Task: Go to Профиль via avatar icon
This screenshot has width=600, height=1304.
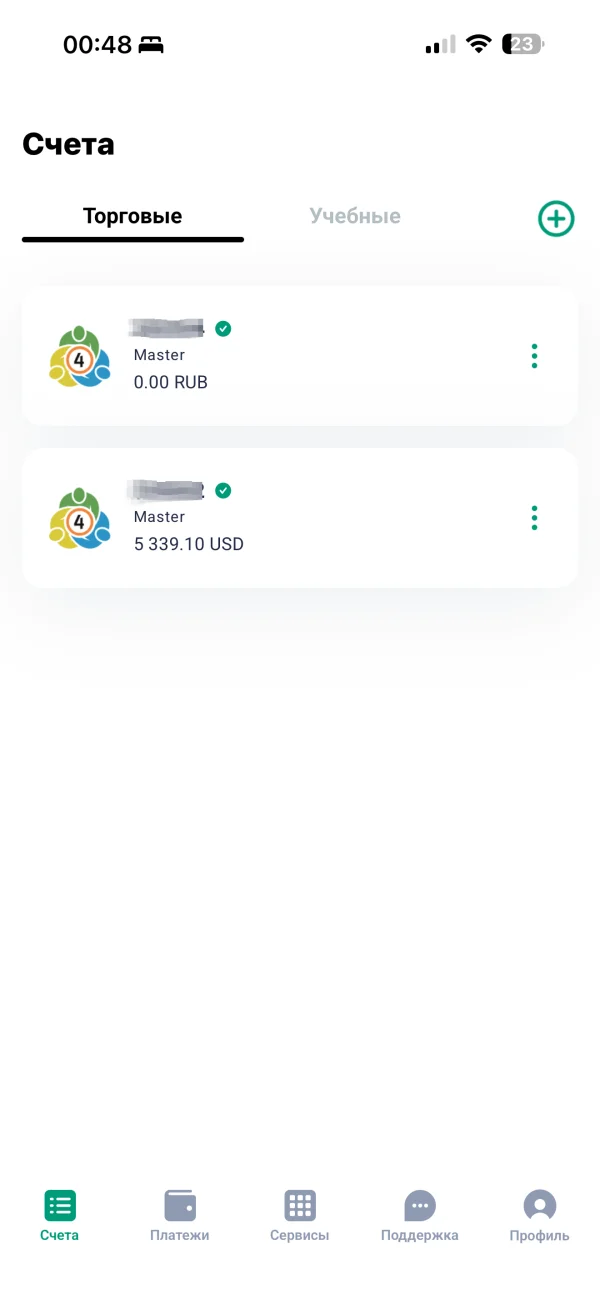Action: point(540,1206)
